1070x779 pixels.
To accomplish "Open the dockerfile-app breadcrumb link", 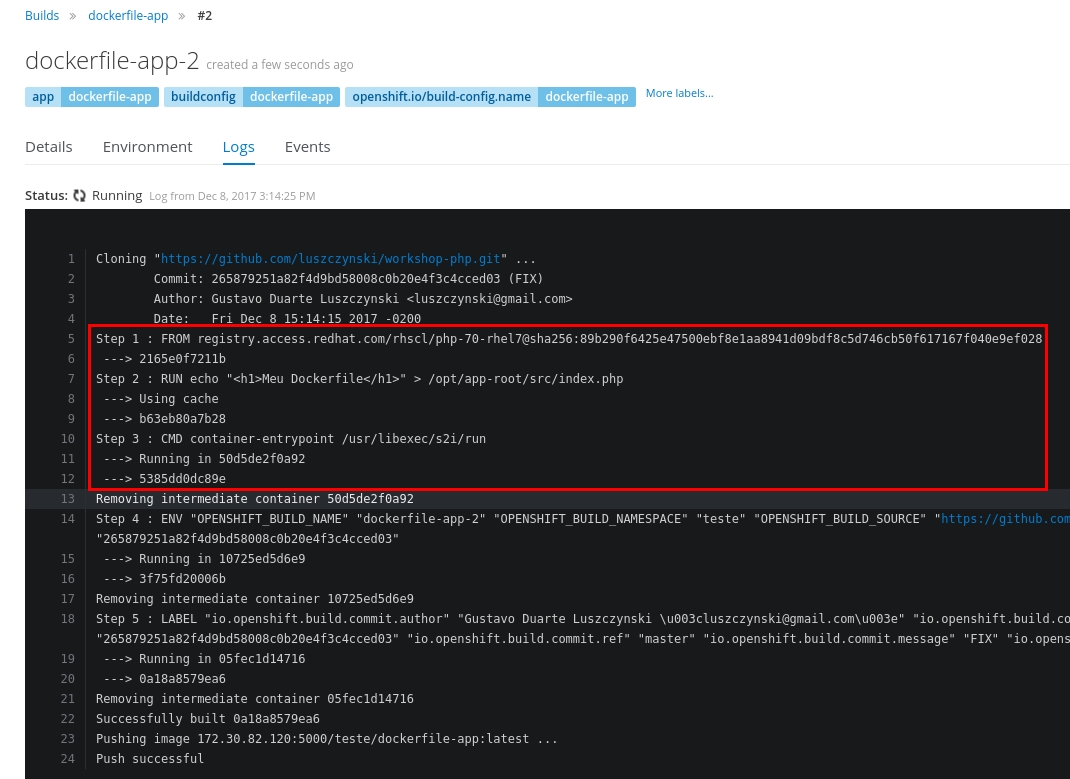I will point(128,16).
